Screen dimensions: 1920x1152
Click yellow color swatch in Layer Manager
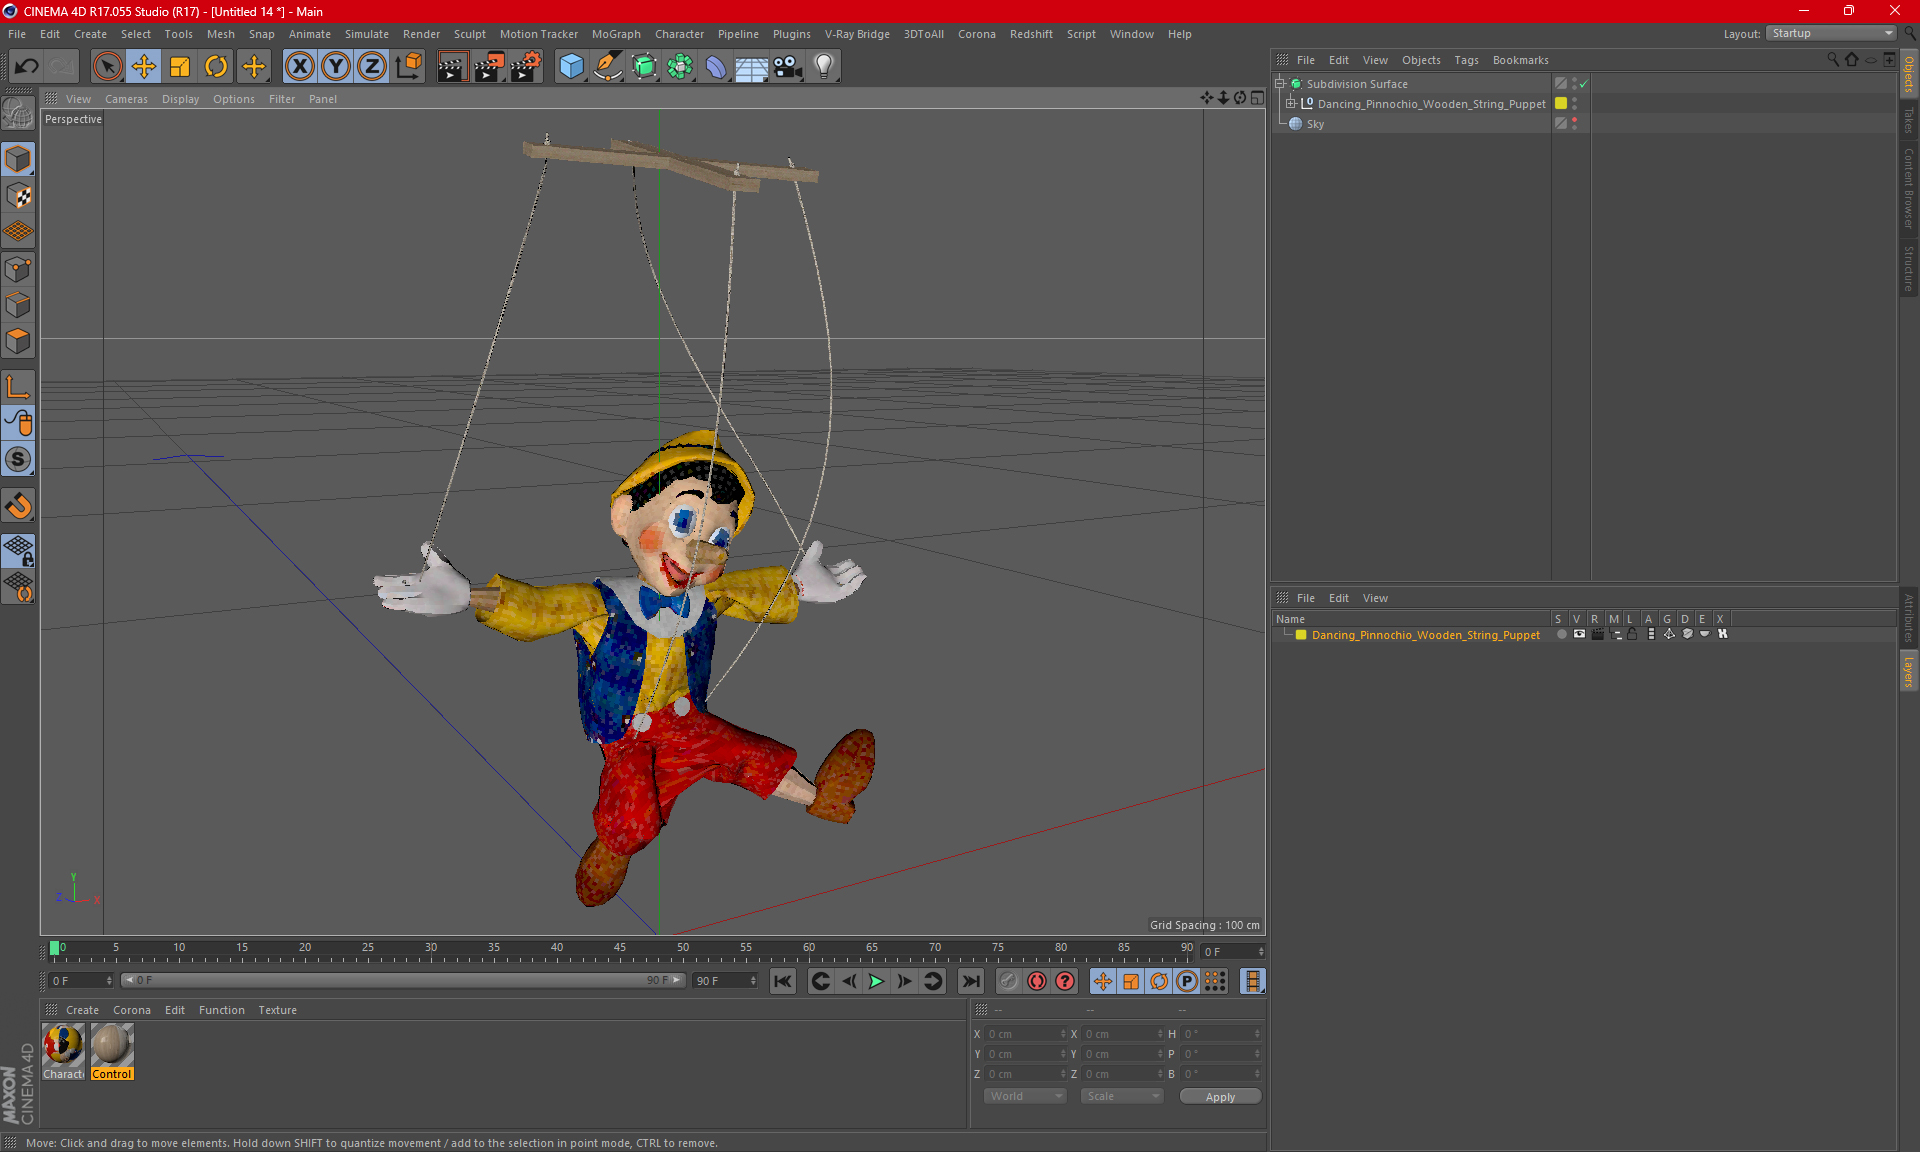(x=1301, y=634)
